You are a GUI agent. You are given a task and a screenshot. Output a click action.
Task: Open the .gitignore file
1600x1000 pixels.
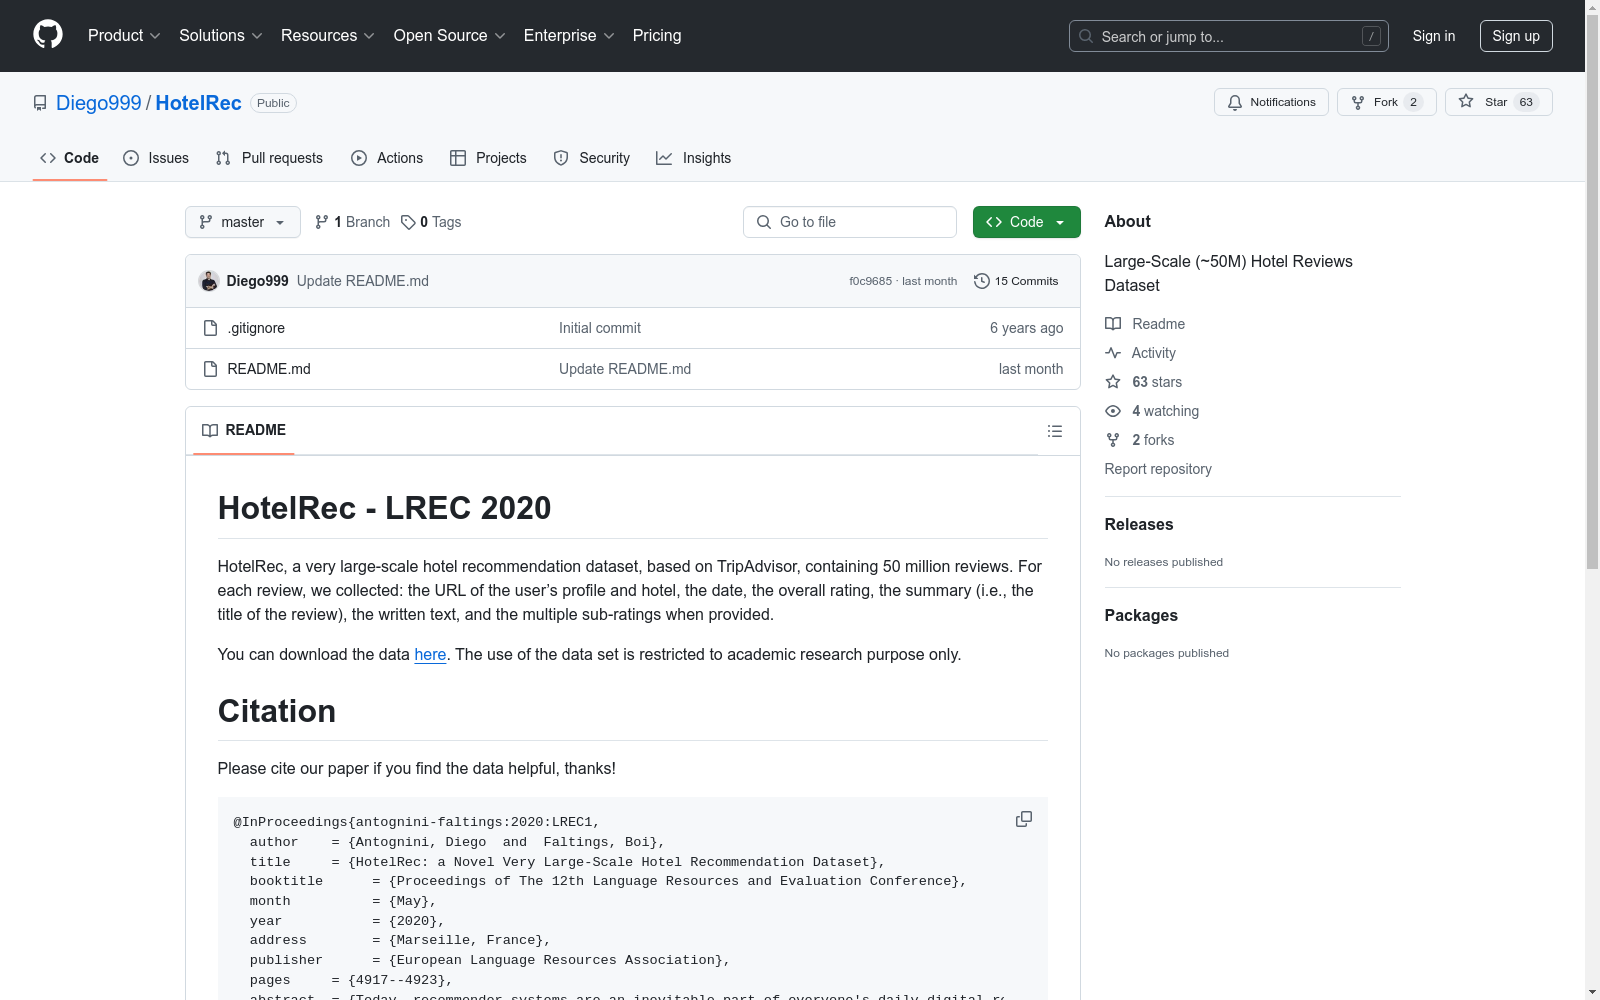[256, 328]
